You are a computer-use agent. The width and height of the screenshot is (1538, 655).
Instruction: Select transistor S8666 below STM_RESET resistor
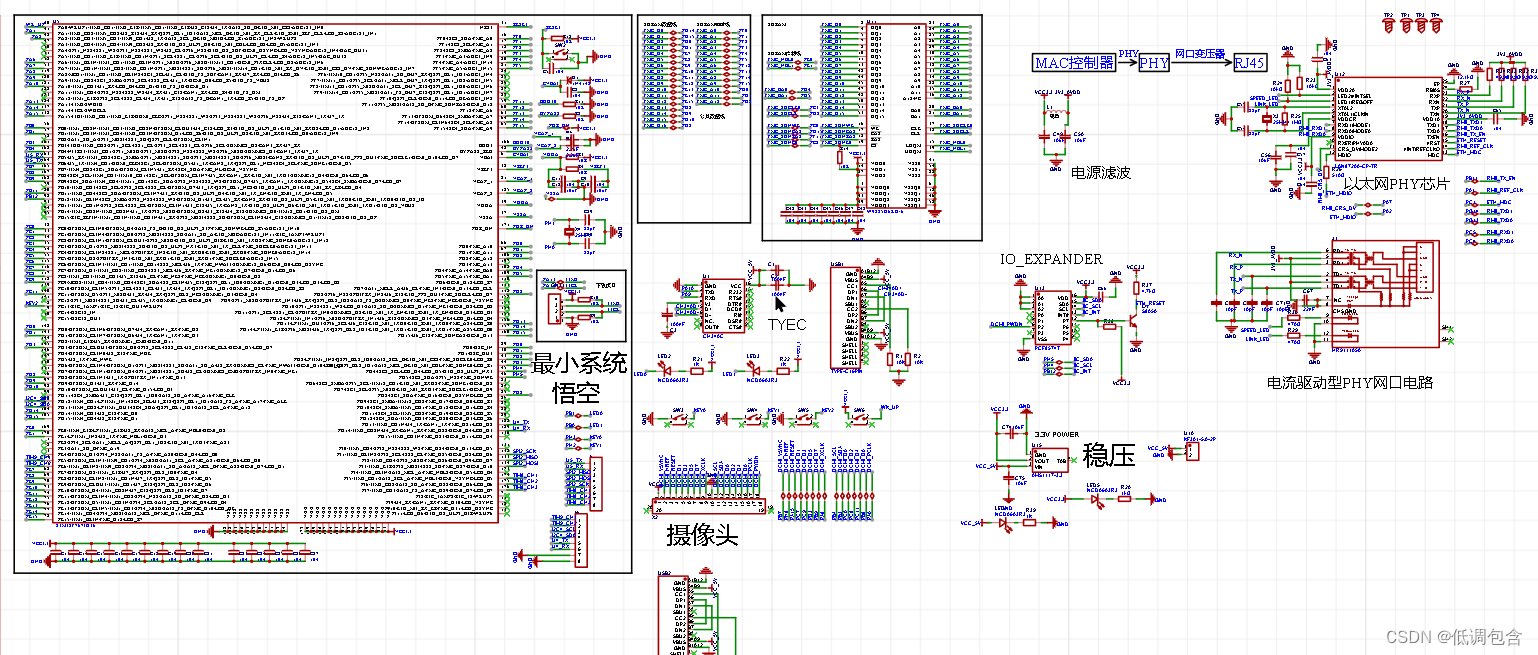click(1134, 322)
